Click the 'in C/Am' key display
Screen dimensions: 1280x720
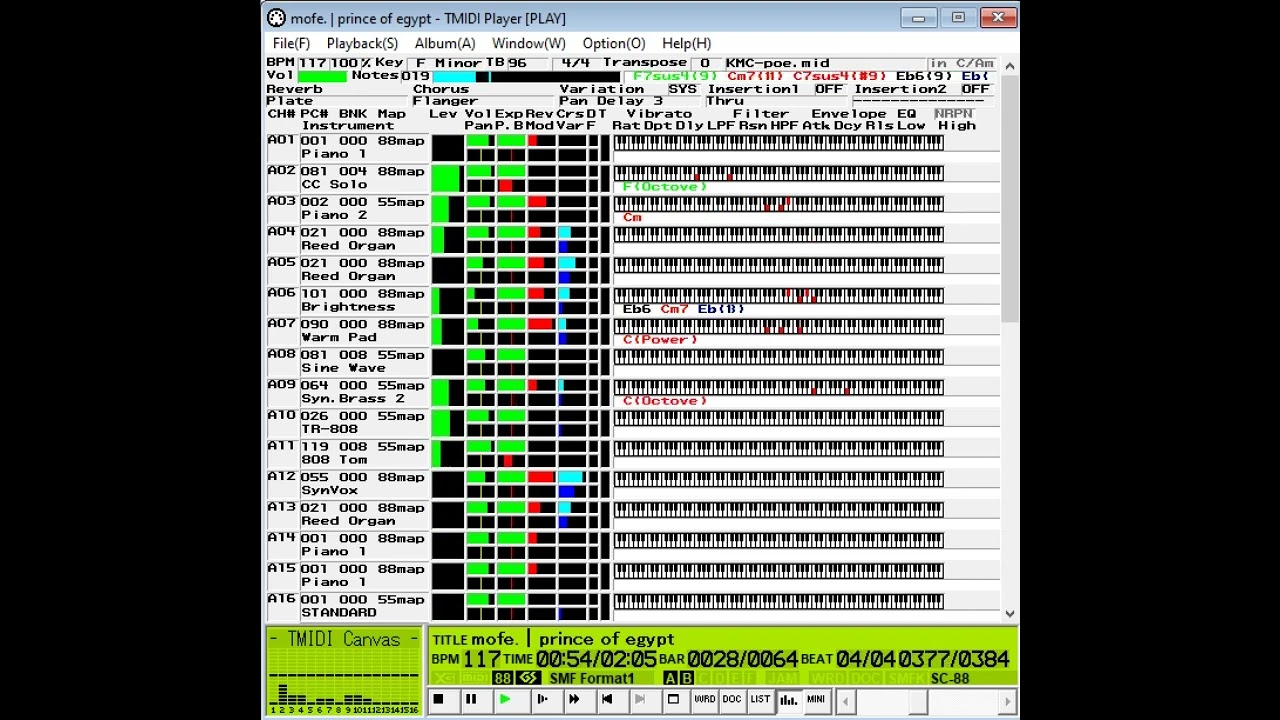pos(961,63)
